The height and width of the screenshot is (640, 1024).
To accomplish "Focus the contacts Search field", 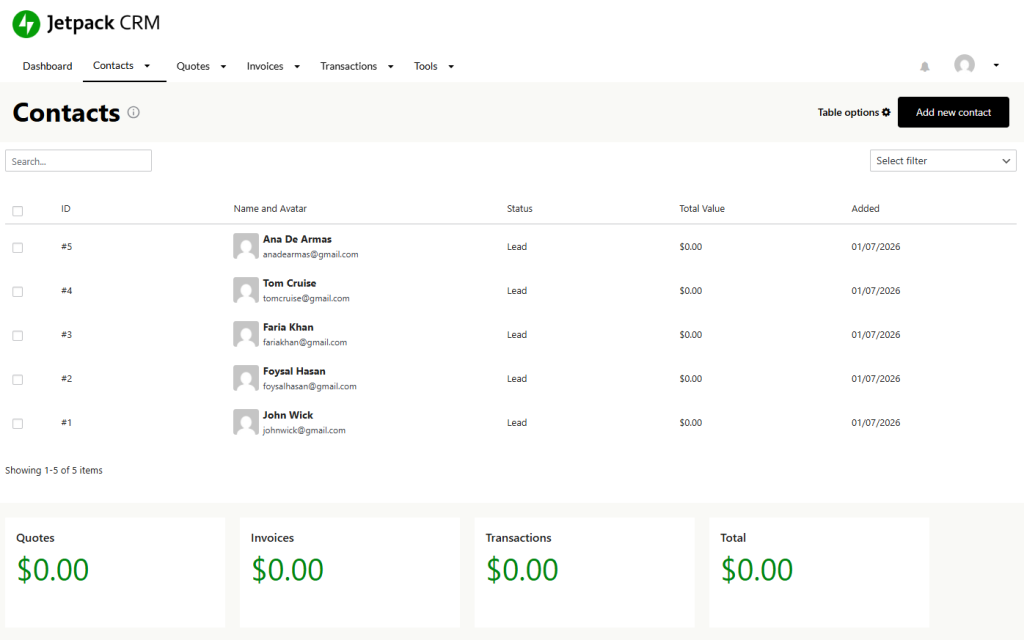I will point(78,161).
